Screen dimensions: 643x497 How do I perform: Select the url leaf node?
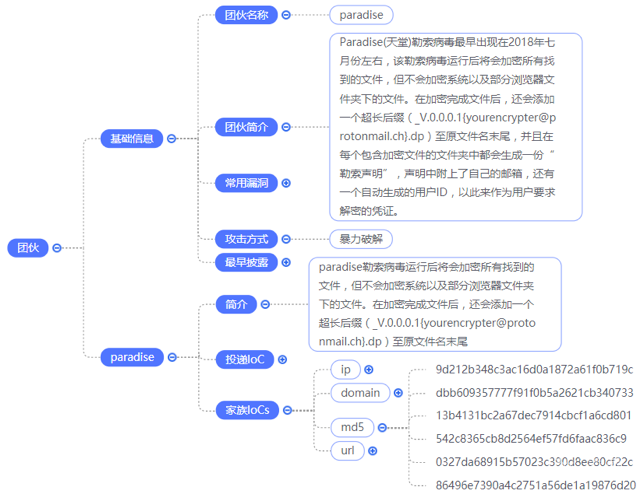click(347, 451)
